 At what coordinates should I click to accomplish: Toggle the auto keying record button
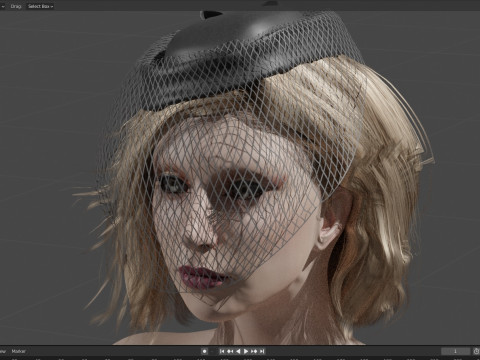click(204, 351)
